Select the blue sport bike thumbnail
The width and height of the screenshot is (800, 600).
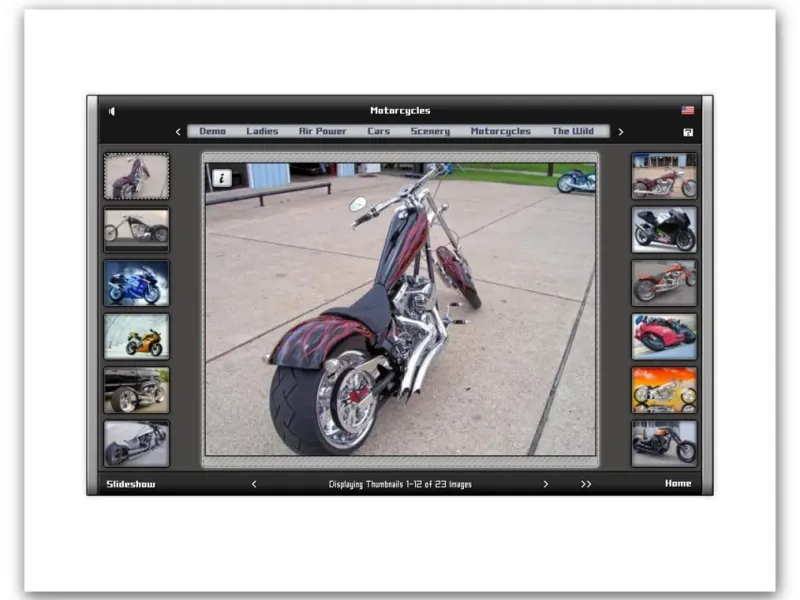pyautogui.click(x=136, y=283)
